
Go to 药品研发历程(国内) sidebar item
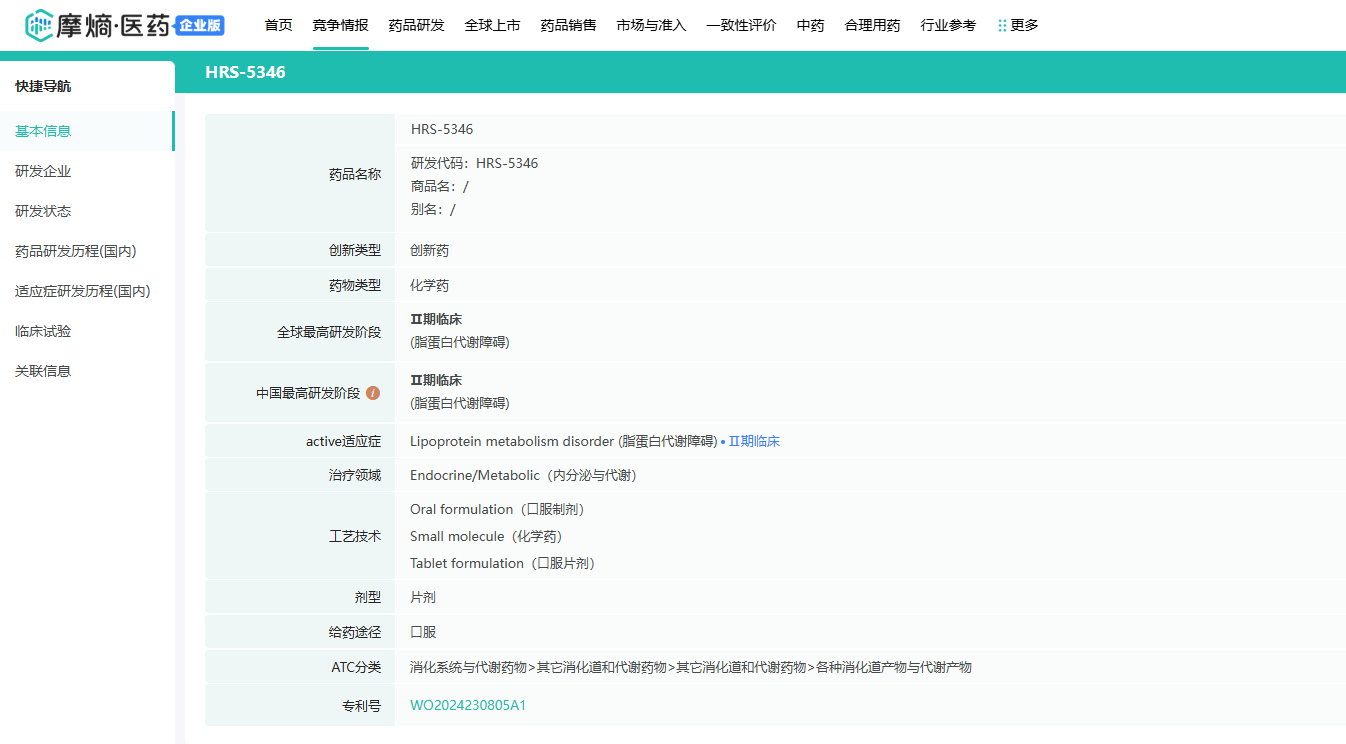tap(75, 251)
